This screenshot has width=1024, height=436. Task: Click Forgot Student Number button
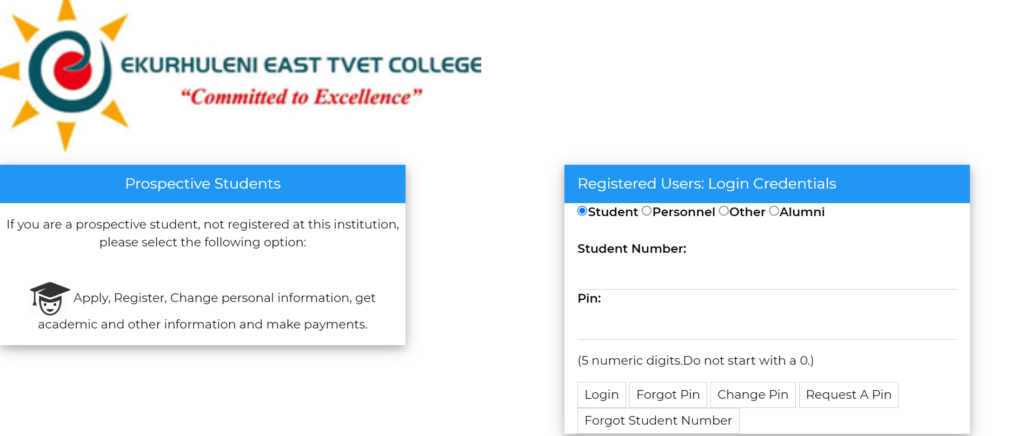coord(658,421)
